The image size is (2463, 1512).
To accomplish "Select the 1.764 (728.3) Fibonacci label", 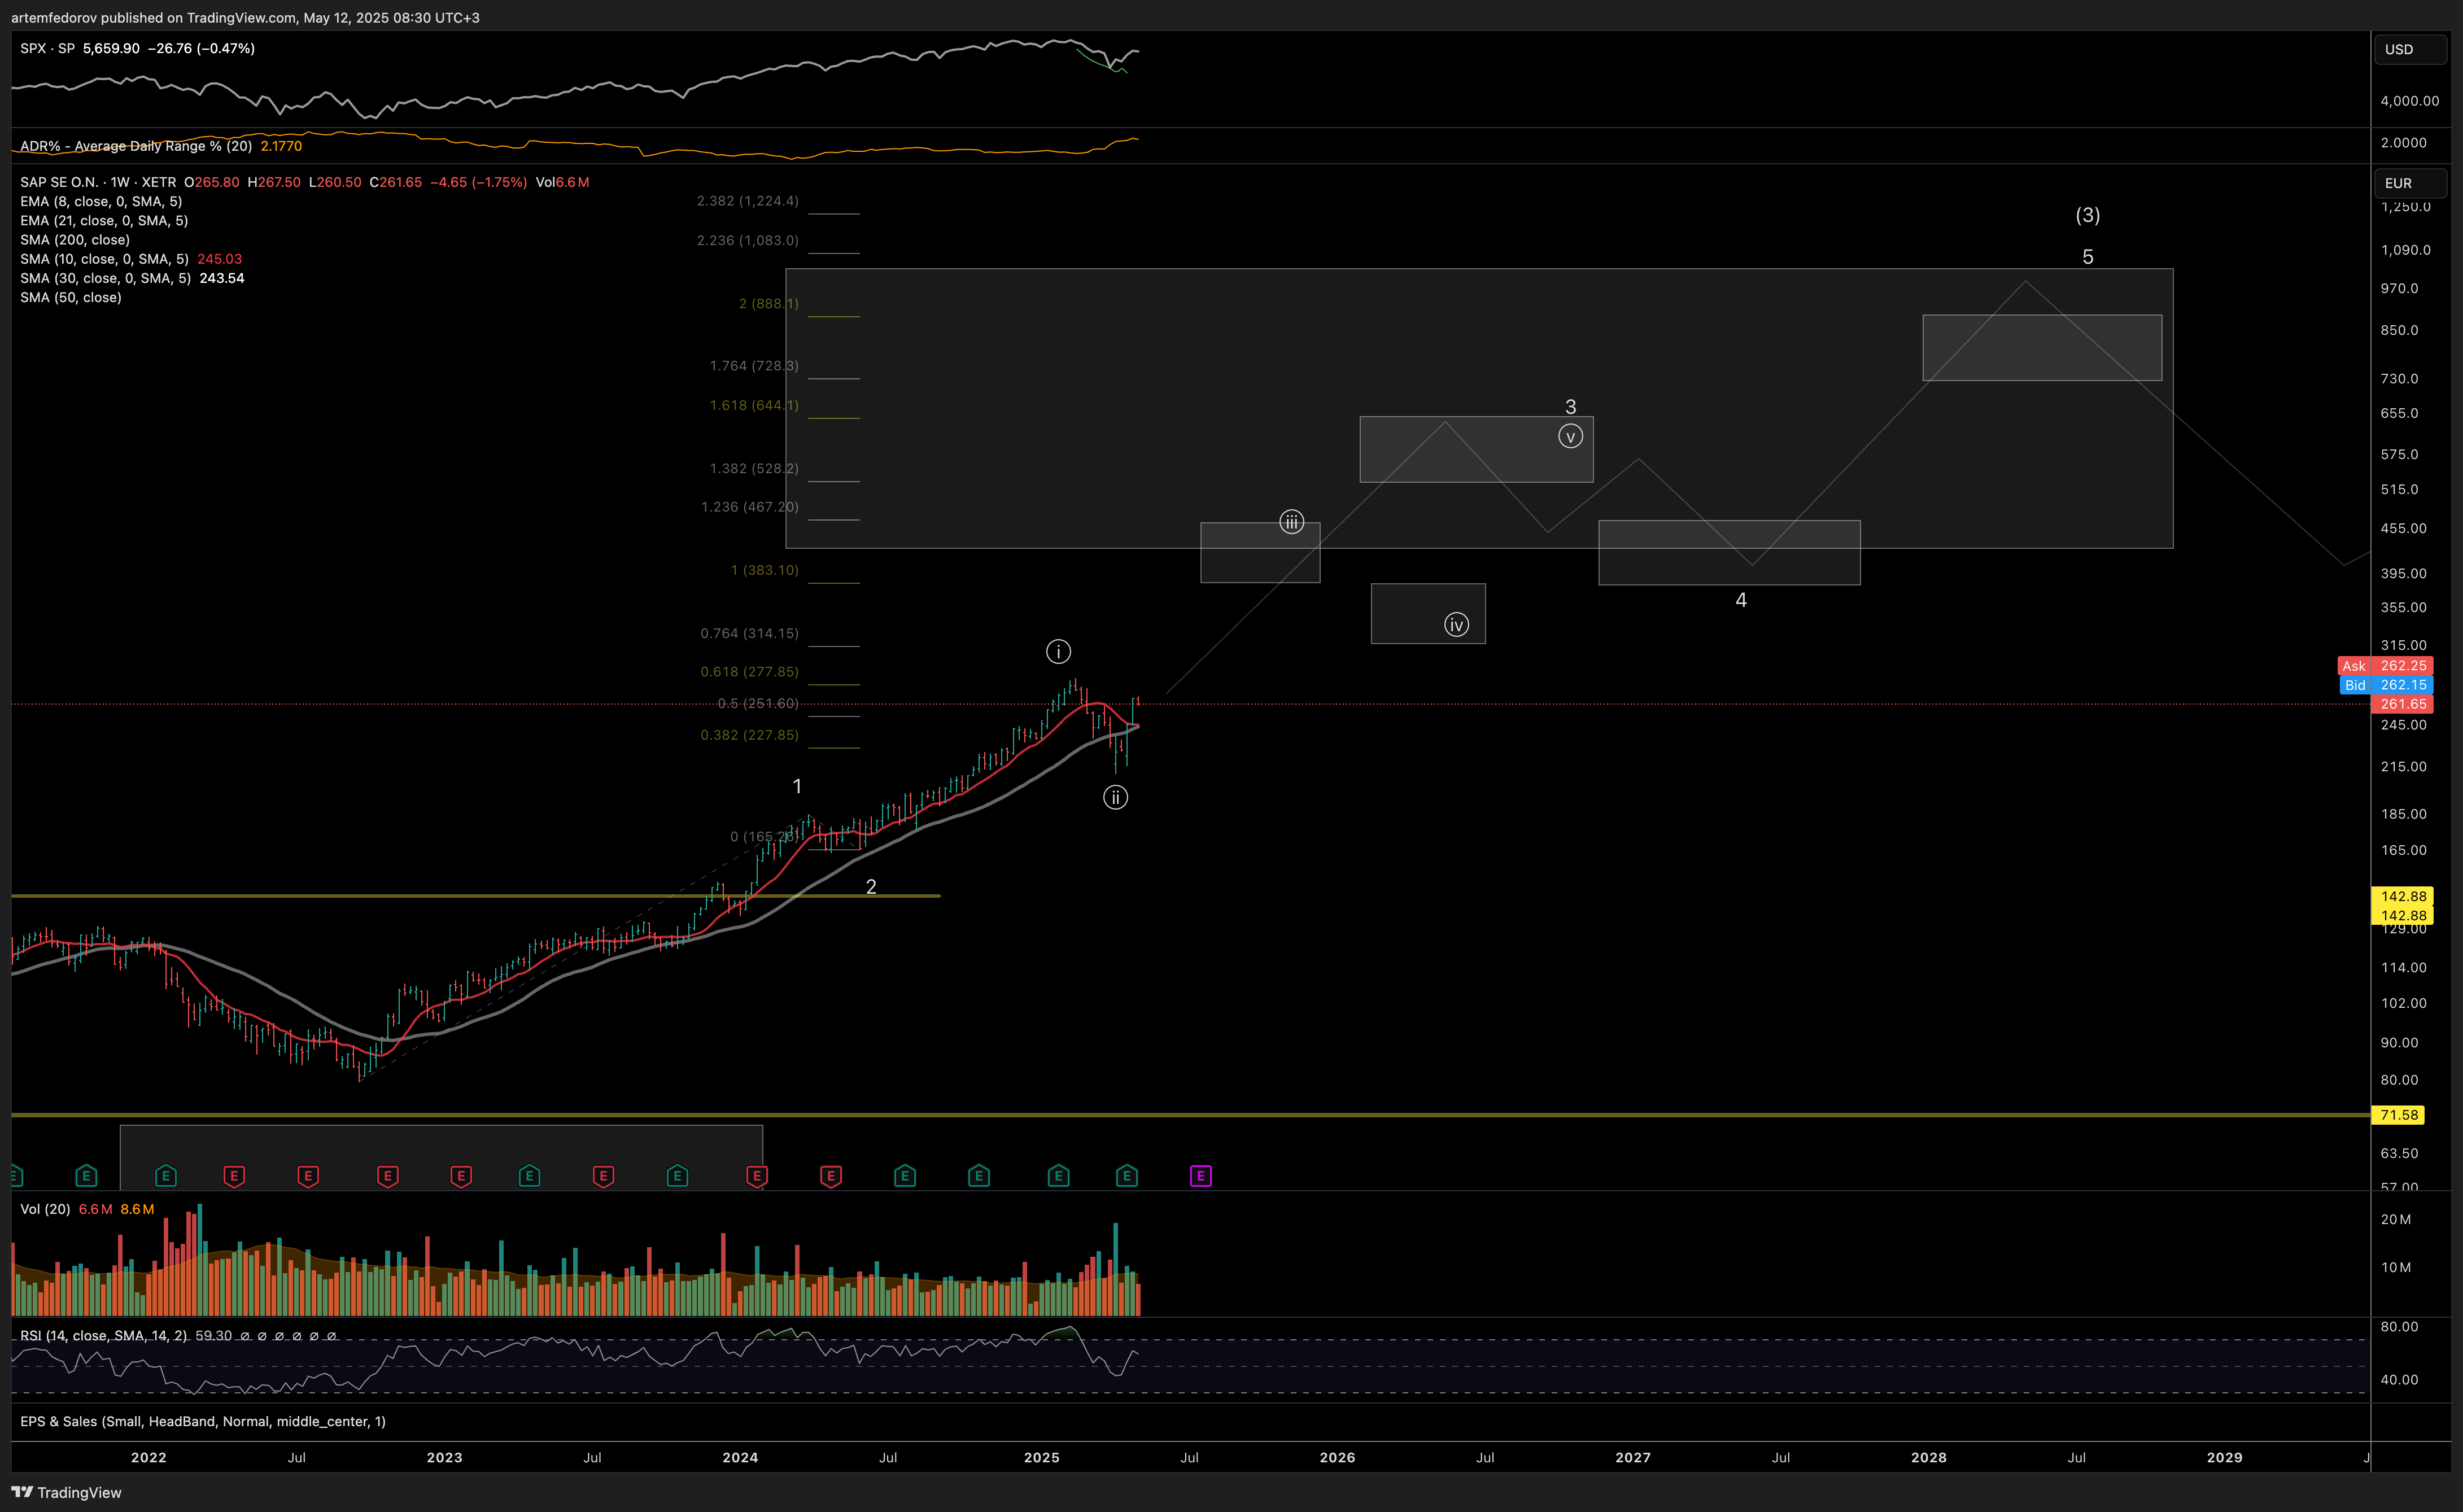I will tap(754, 365).
